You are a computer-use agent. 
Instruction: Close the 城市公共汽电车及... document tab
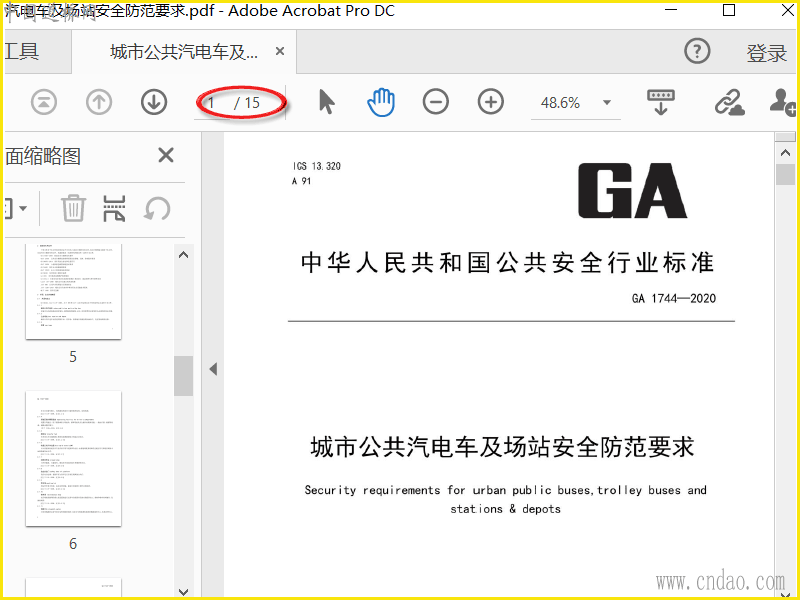[280, 51]
